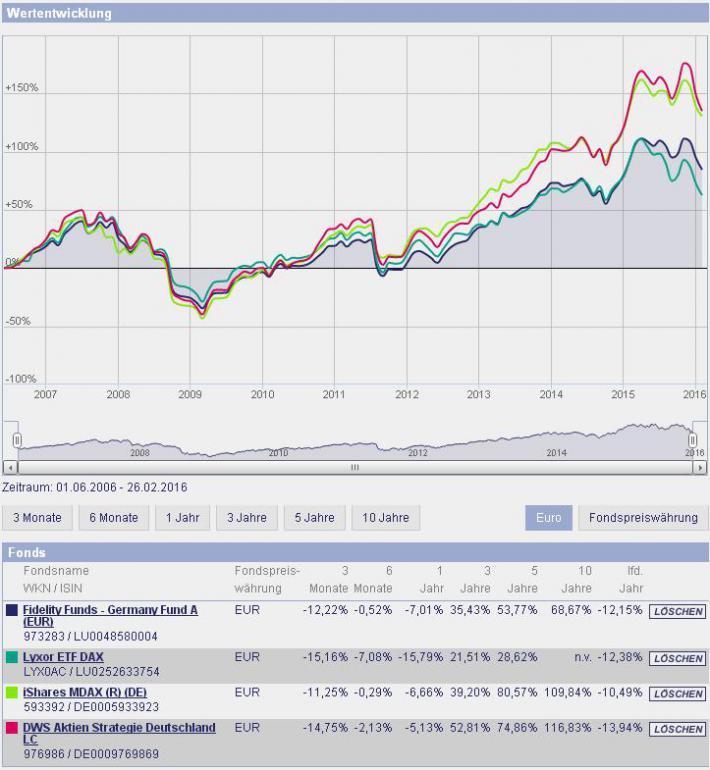
Task: Select the 10 Jahre time range
Action: [386, 518]
